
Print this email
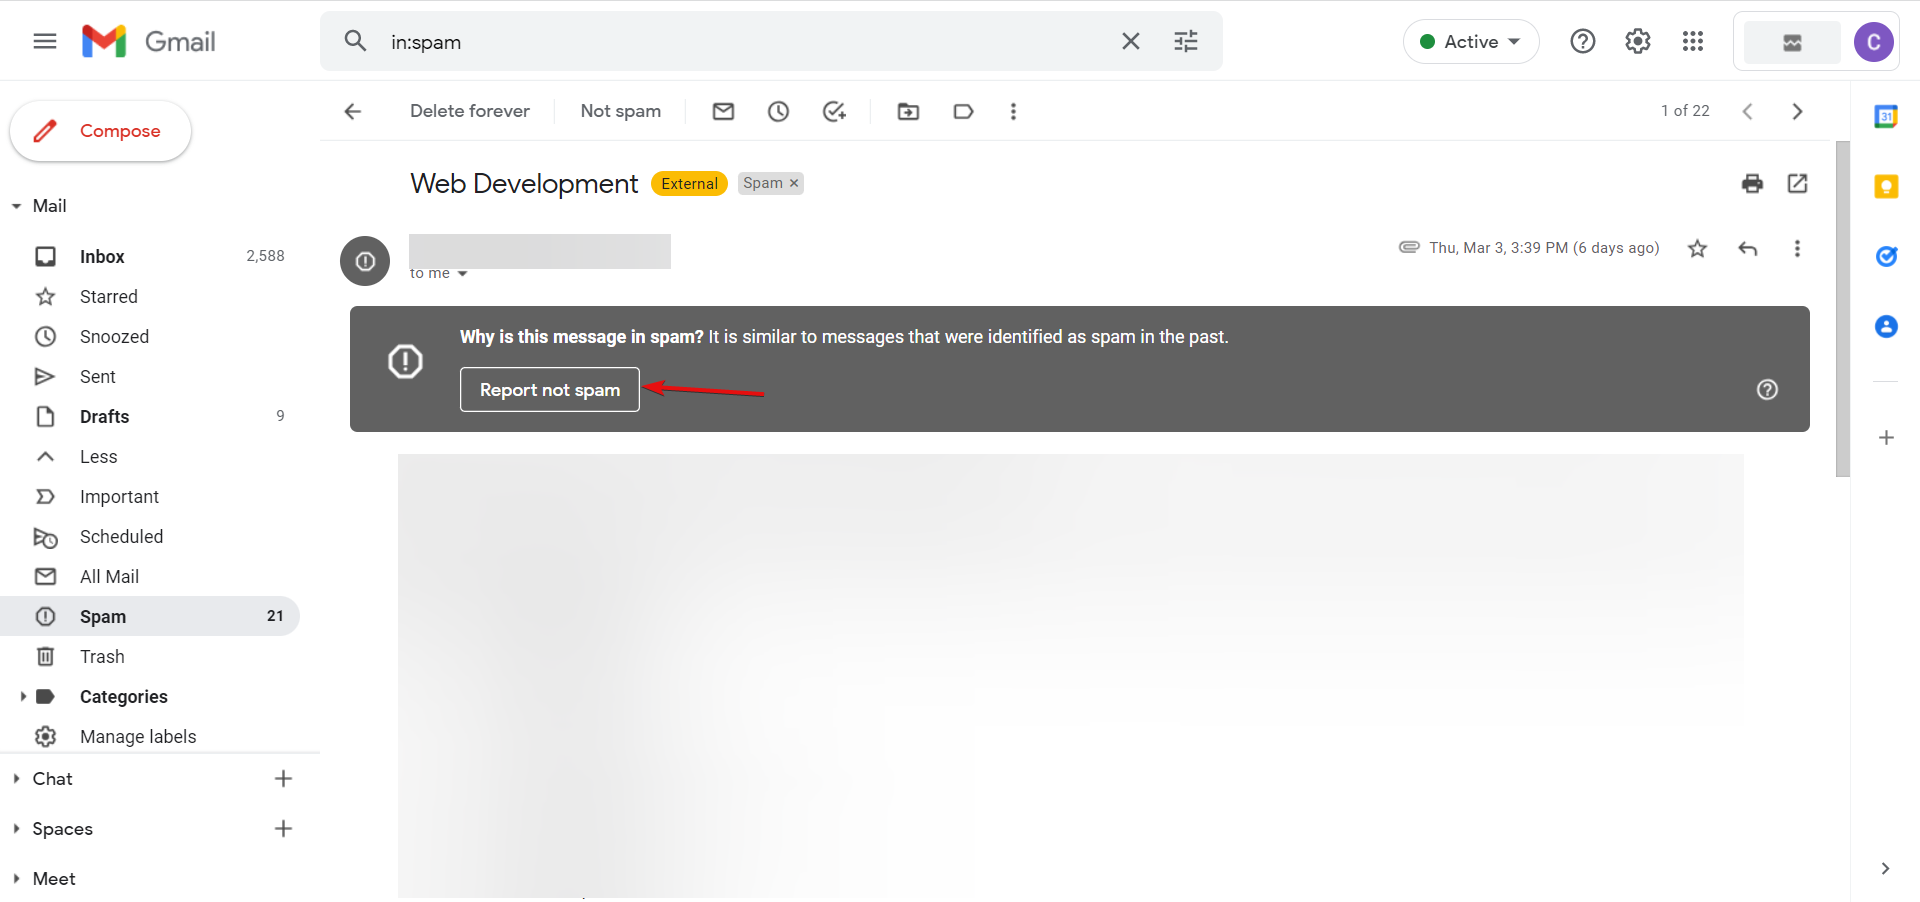[1752, 184]
